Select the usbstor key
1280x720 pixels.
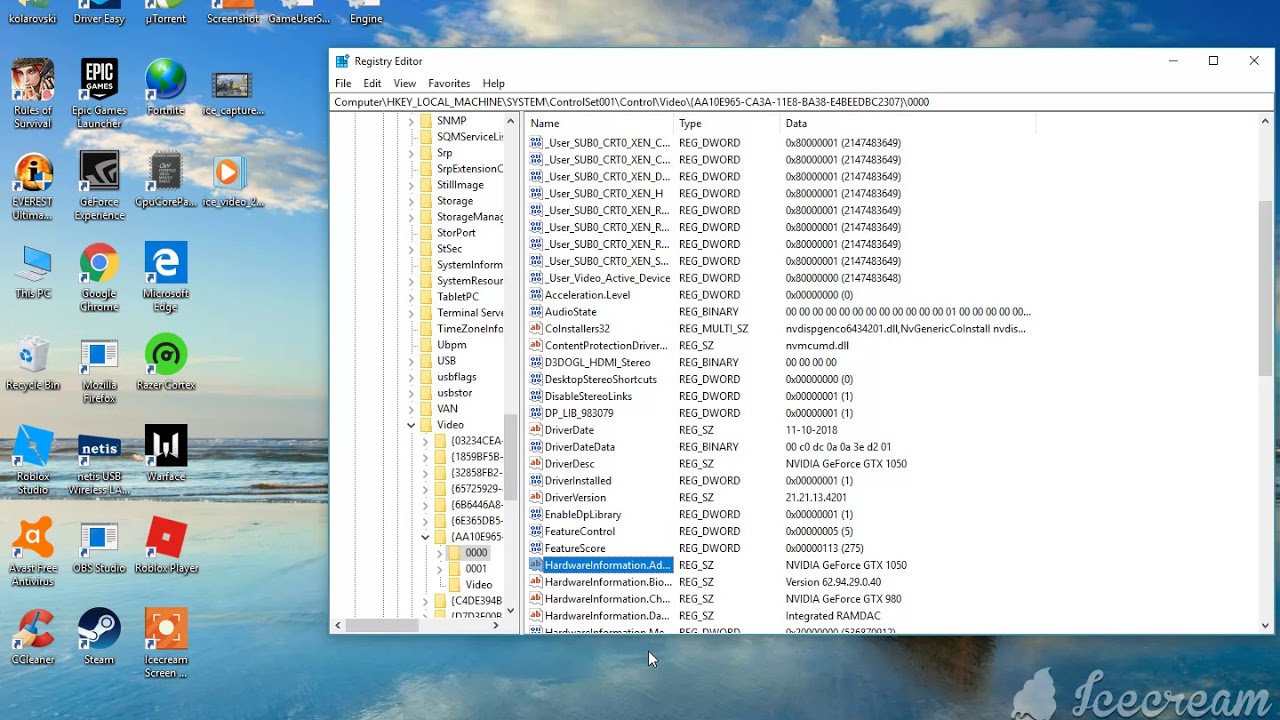pyautogui.click(x=454, y=393)
